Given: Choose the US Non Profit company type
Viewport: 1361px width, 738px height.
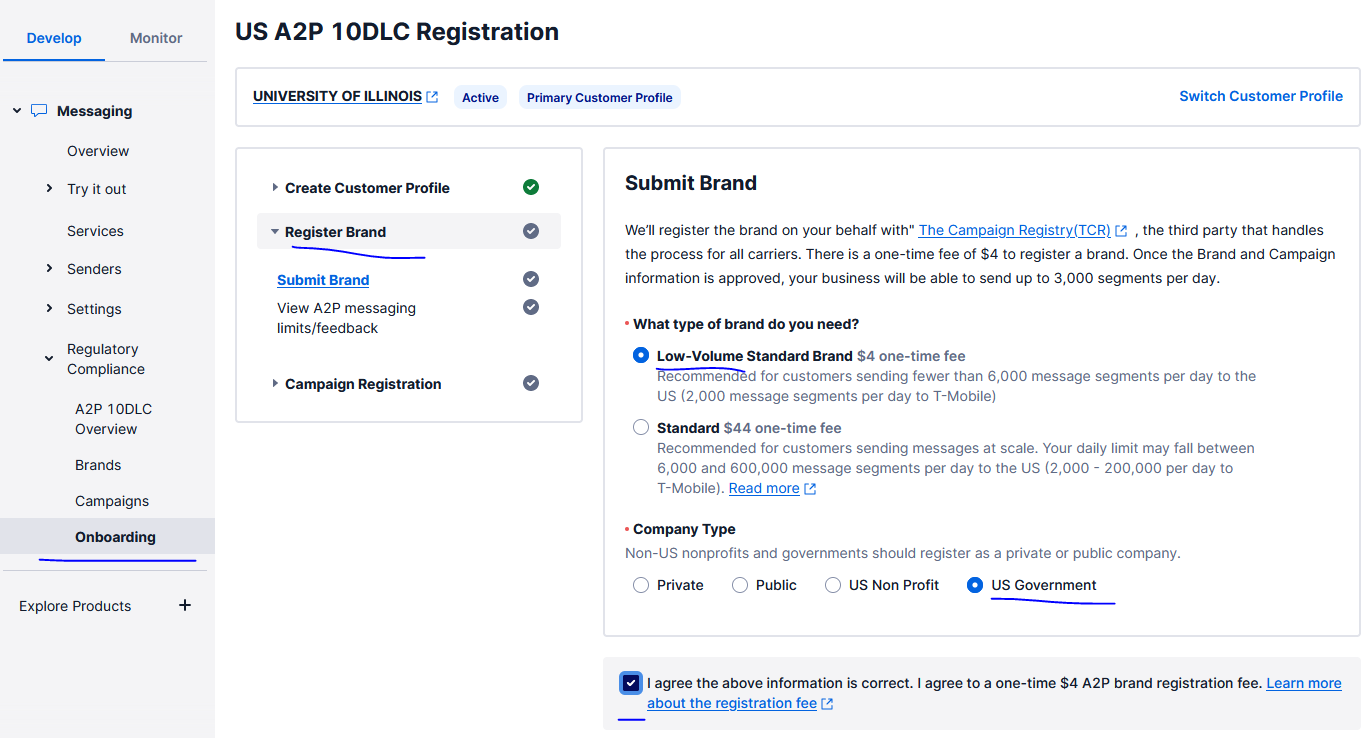Looking at the screenshot, I should (833, 585).
